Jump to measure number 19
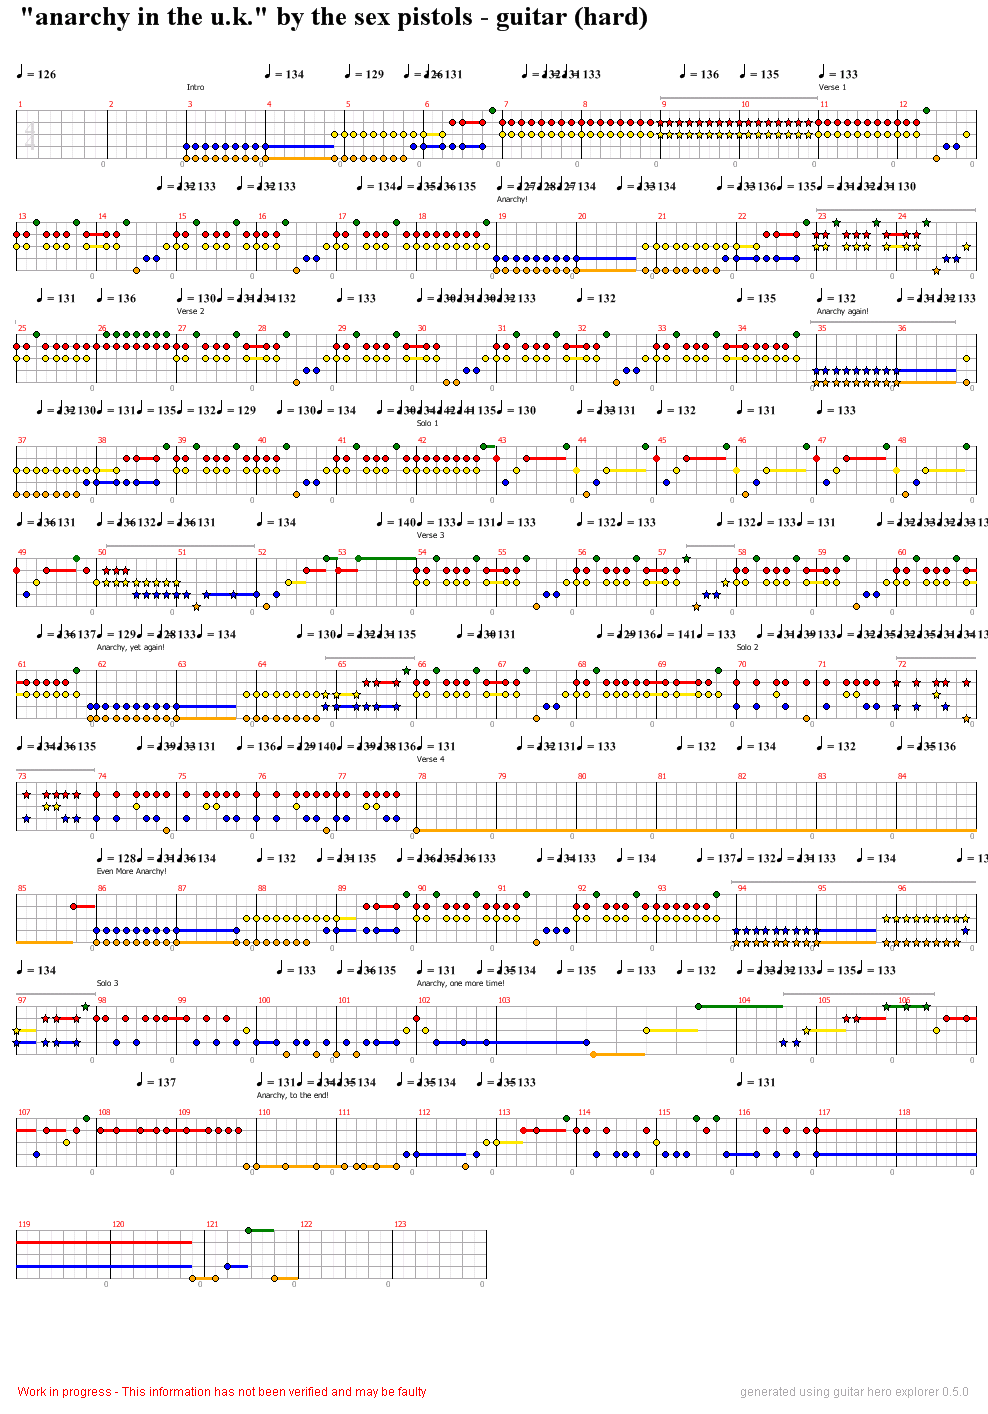 [x=502, y=216]
